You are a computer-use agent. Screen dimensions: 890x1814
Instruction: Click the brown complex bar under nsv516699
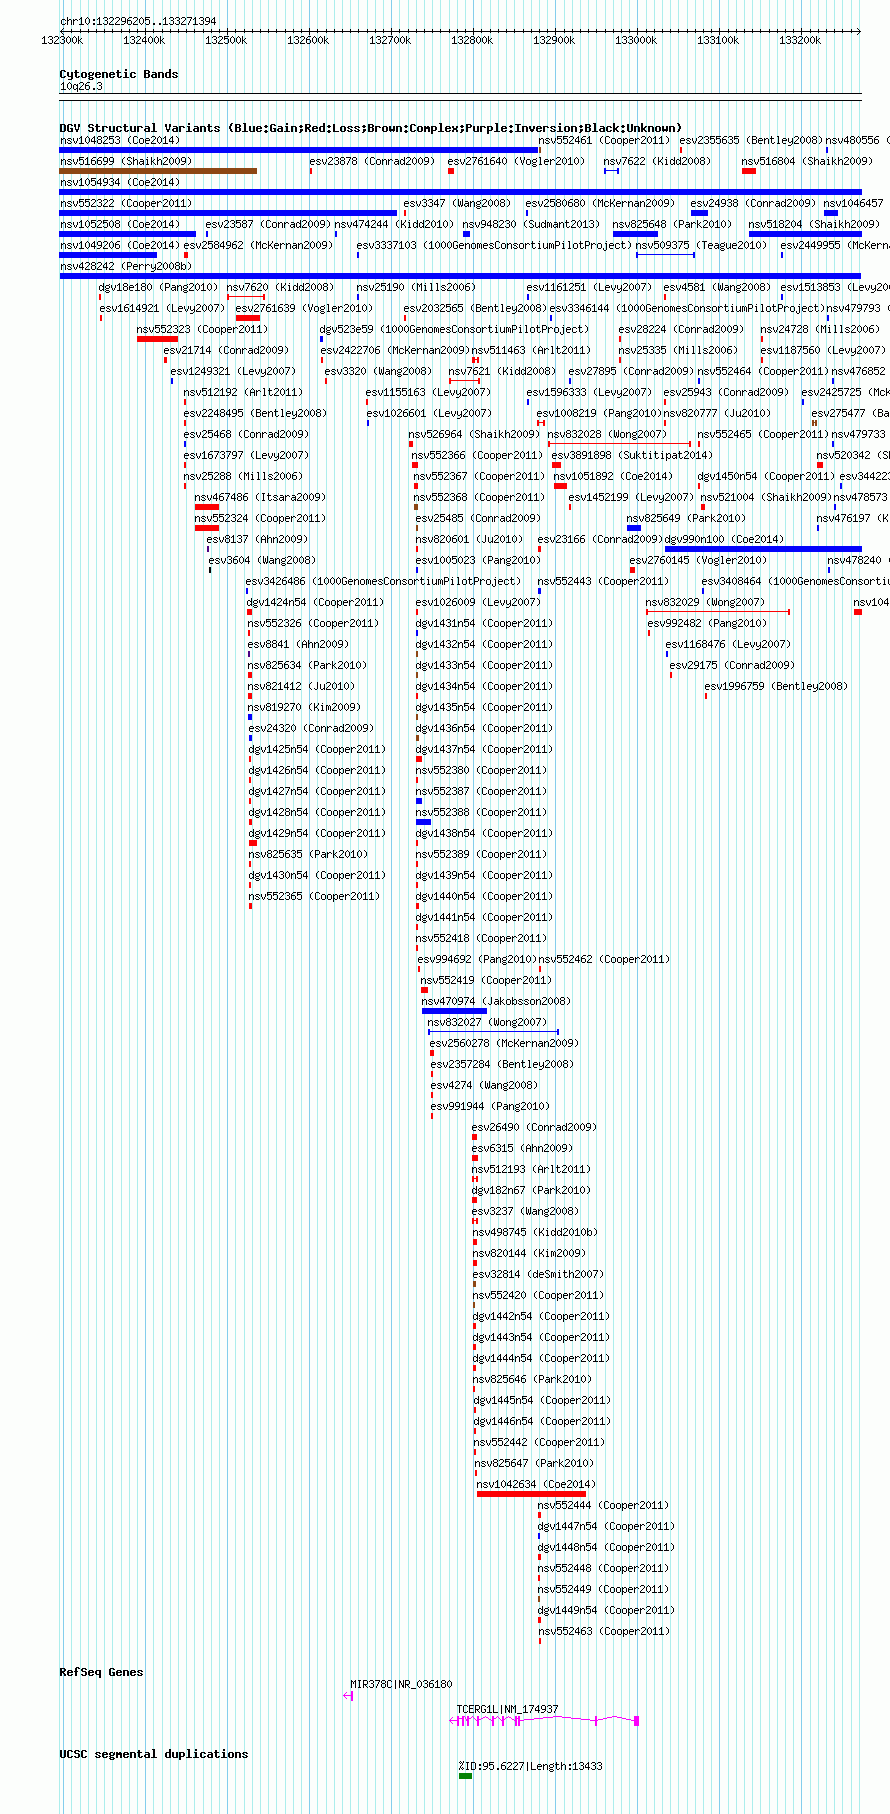[158, 171]
